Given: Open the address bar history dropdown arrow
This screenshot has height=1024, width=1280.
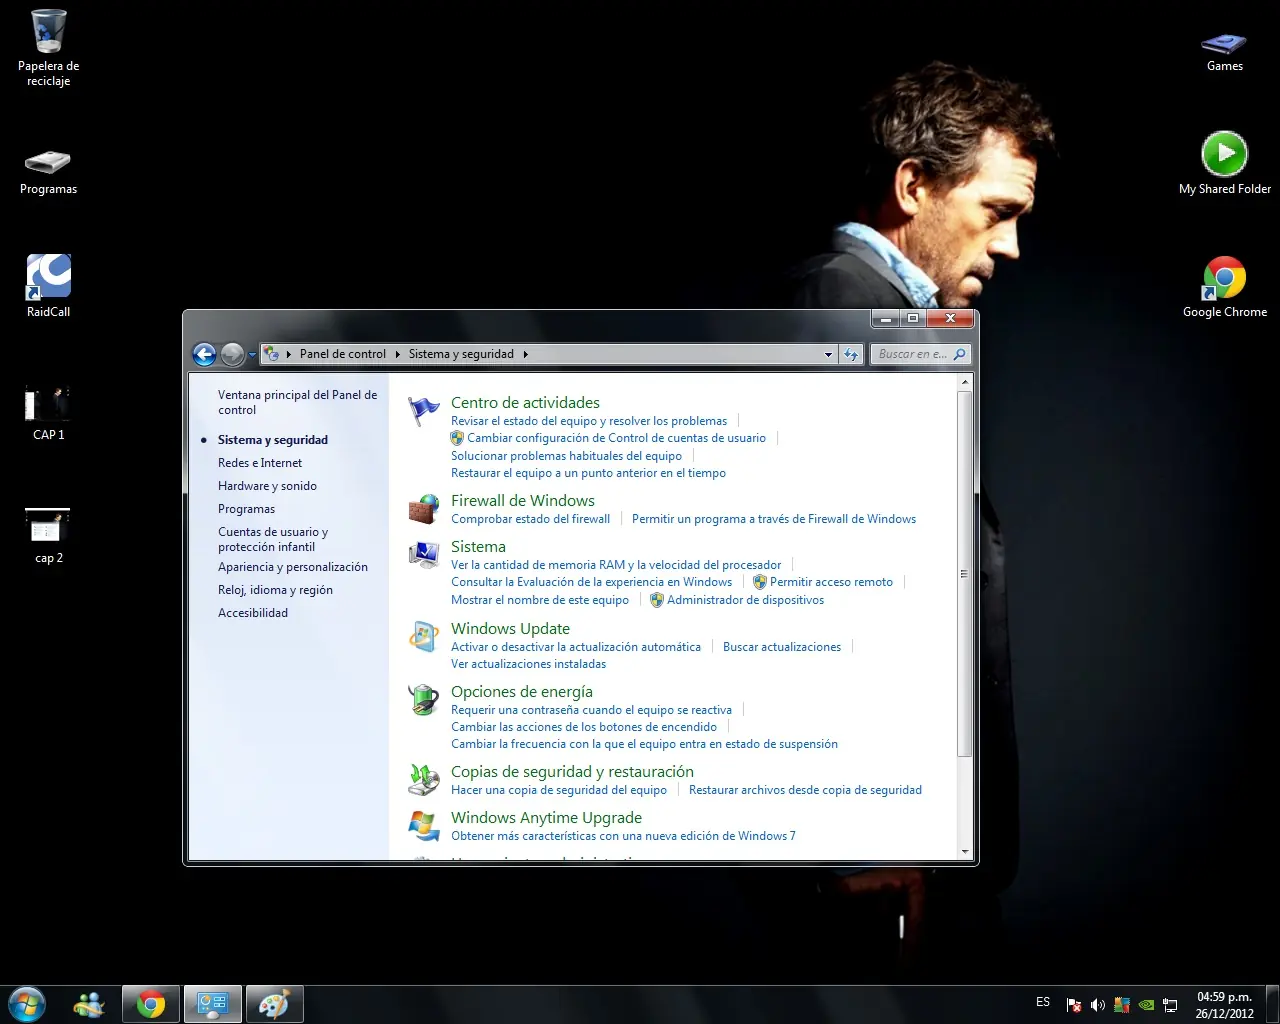Looking at the screenshot, I should 828,354.
